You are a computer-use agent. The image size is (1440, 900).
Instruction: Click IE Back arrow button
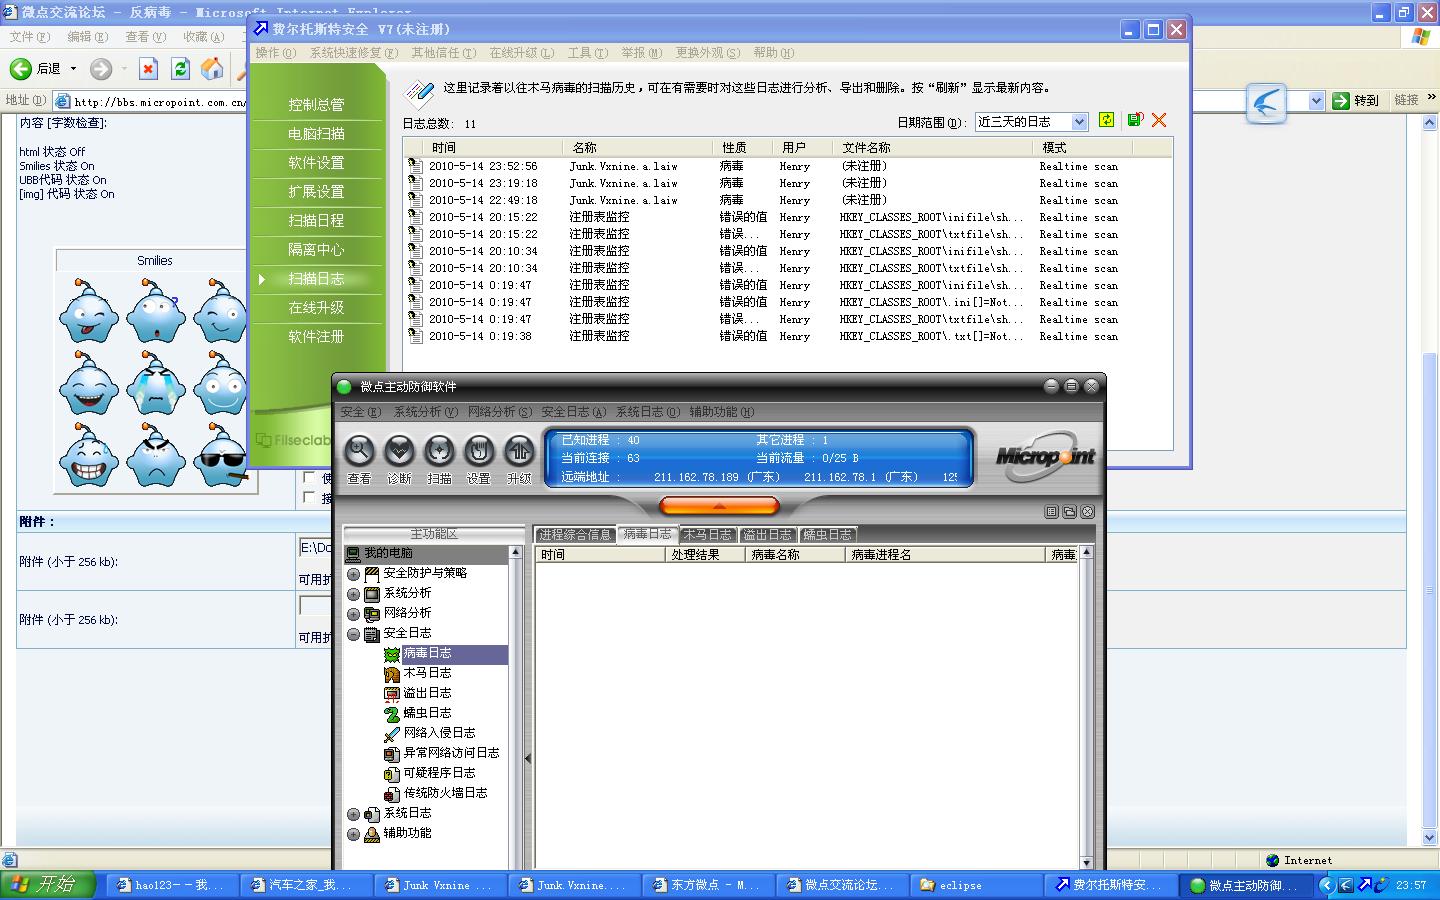[x=21, y=68]
